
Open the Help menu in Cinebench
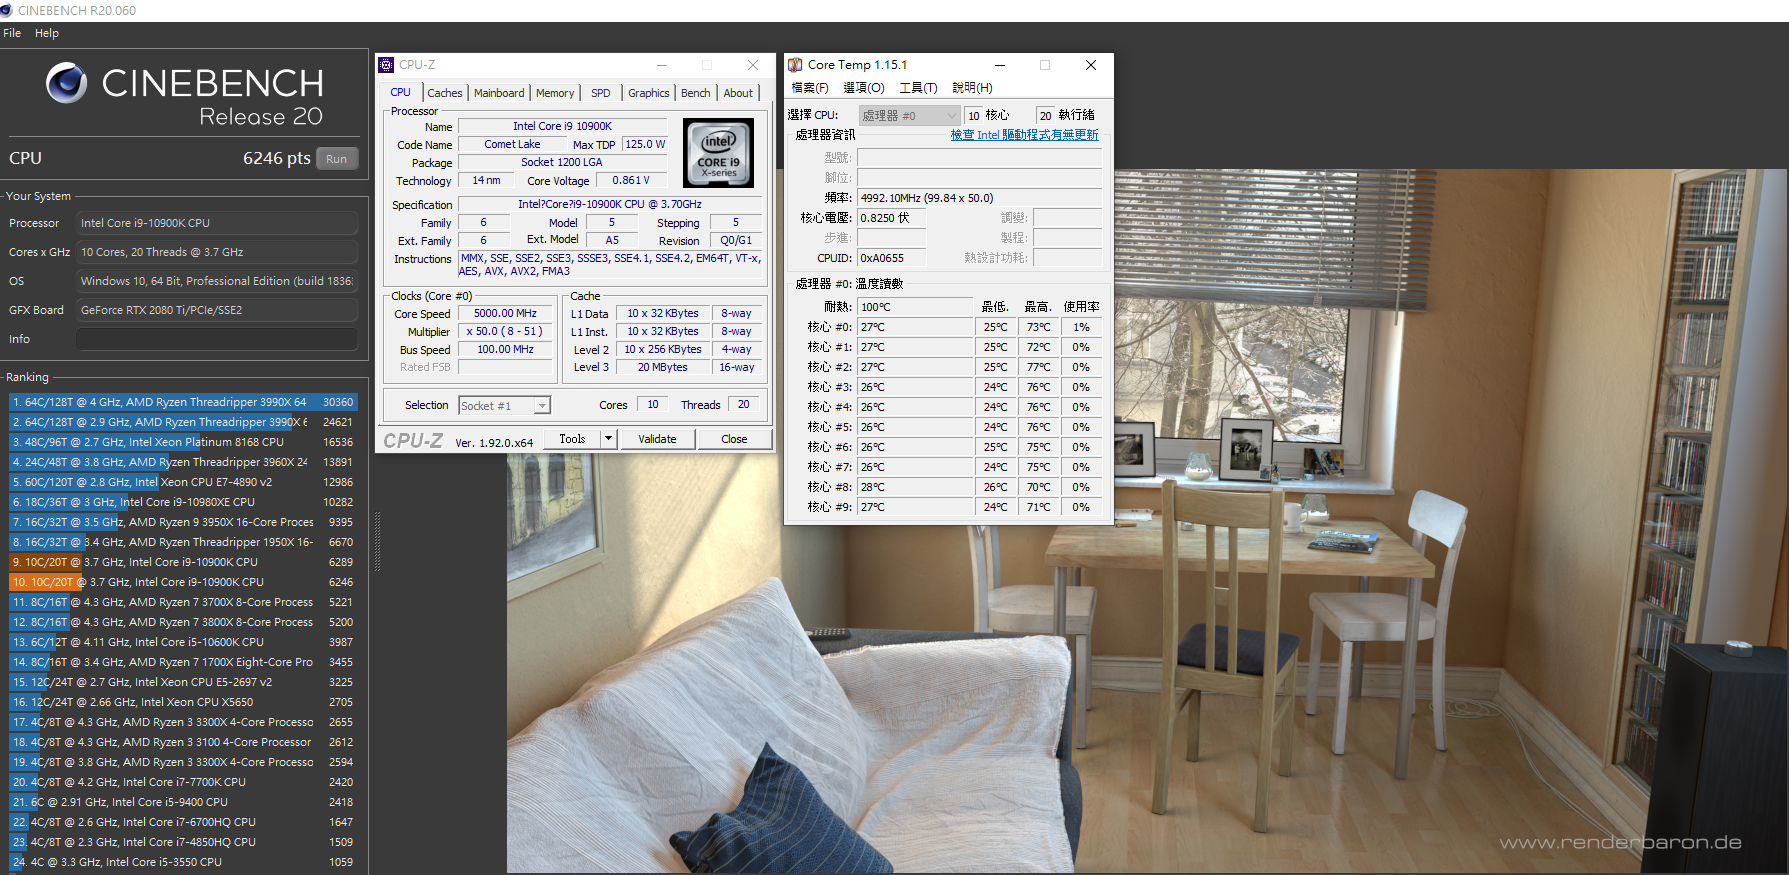coord(47,33)
